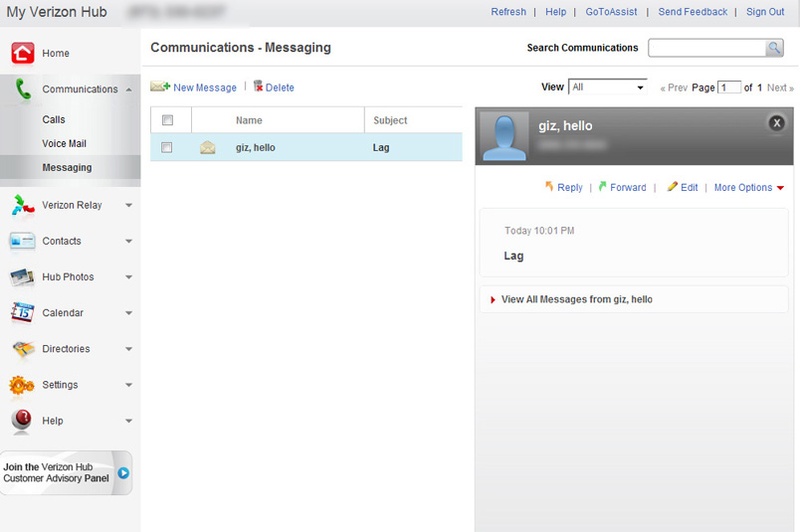Expand the Verizon Relay arrow
Image resolution: width=800 pixels, height=532 pixels.
pyautogui.click(x=129, y=205)
